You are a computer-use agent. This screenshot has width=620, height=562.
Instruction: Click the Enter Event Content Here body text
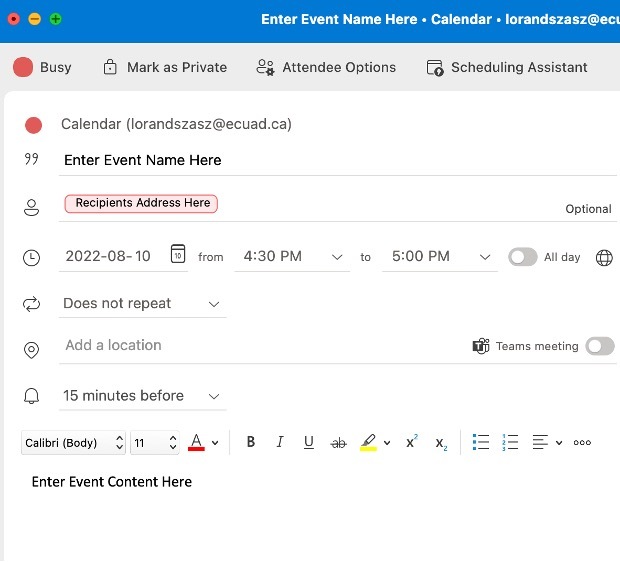pos(112,482)
